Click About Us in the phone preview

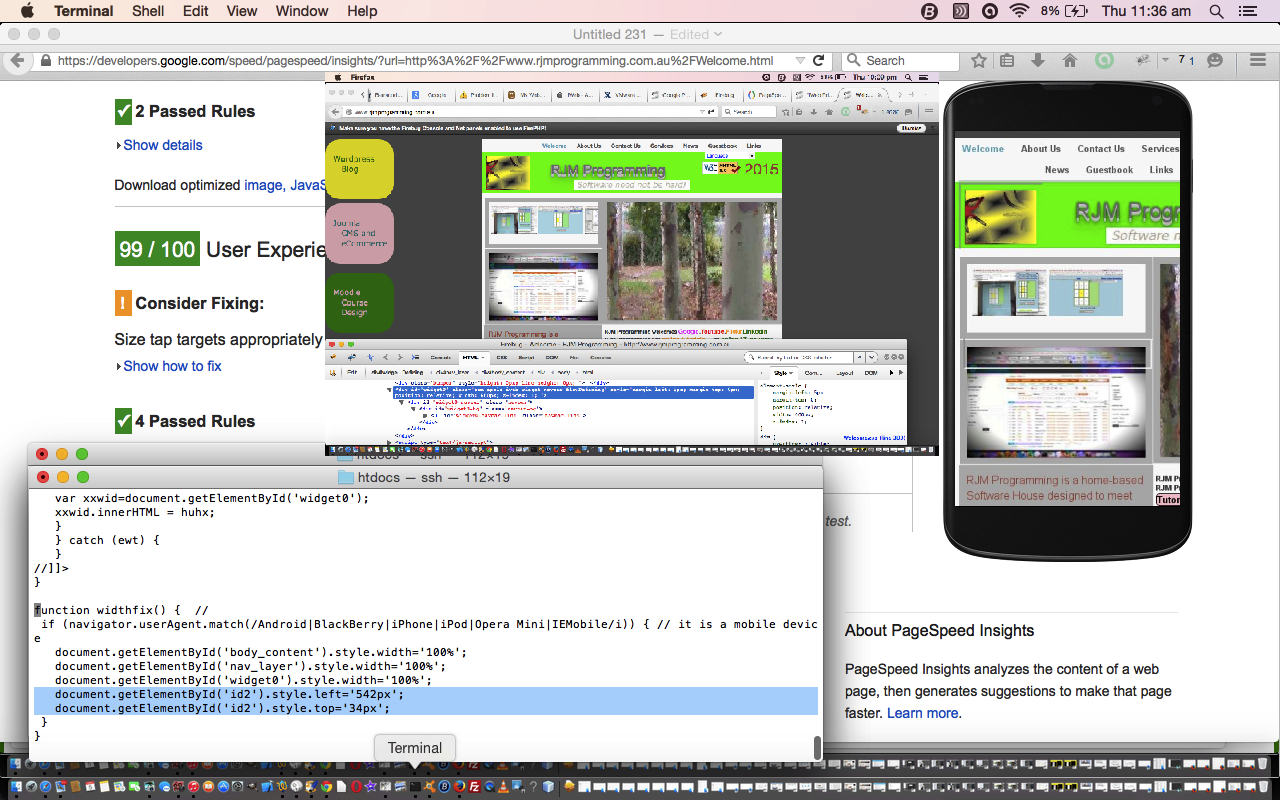(1041, 149)
